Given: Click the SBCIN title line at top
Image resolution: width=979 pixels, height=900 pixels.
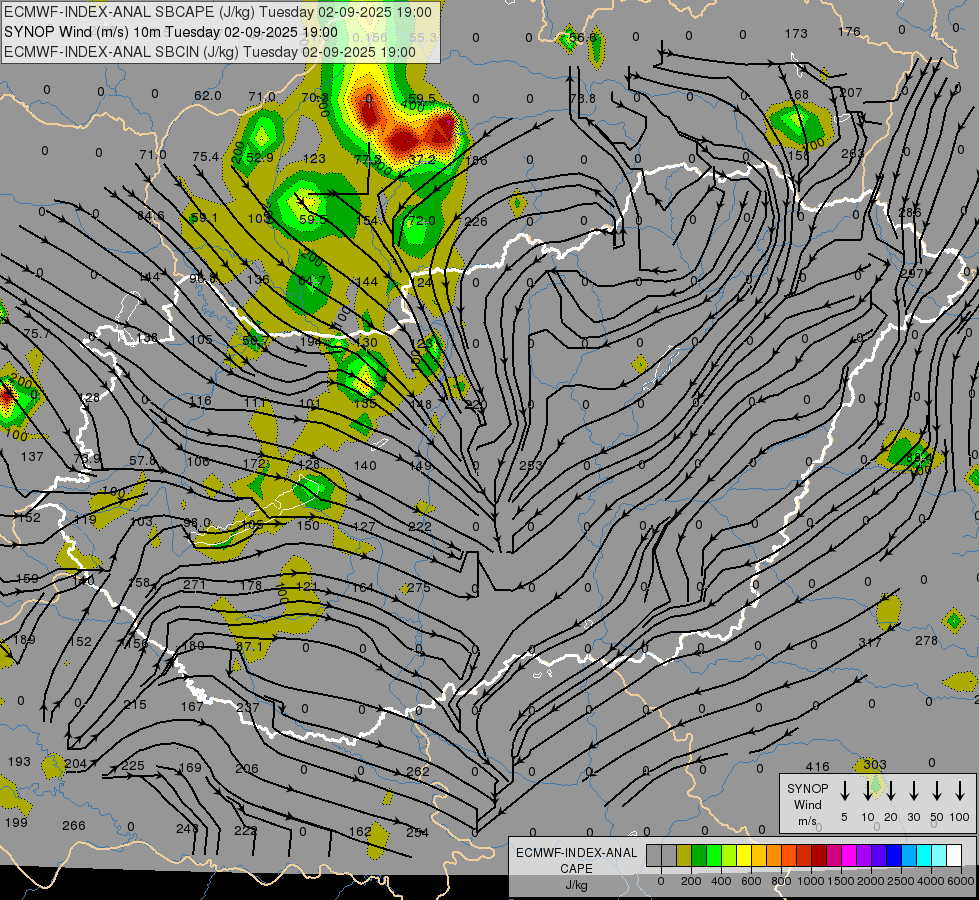Looking at the screenshot, I should [x=210, y=52].
